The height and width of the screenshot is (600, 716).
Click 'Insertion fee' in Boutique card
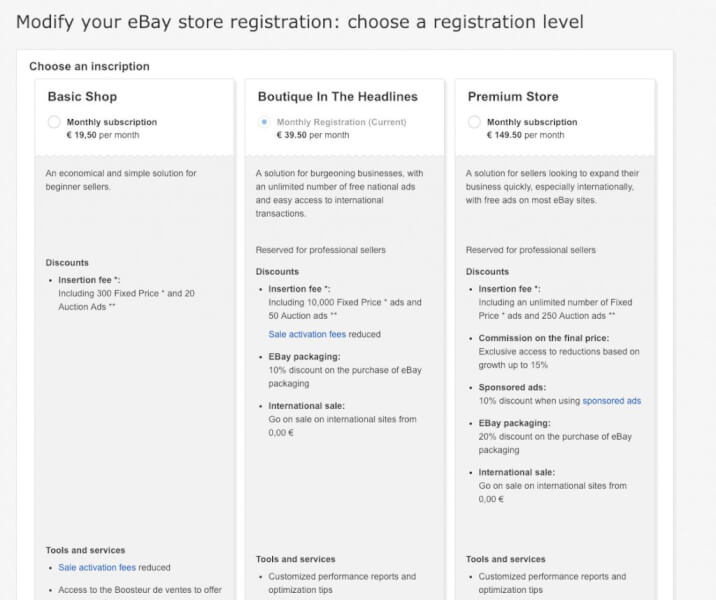click(299, 289)
